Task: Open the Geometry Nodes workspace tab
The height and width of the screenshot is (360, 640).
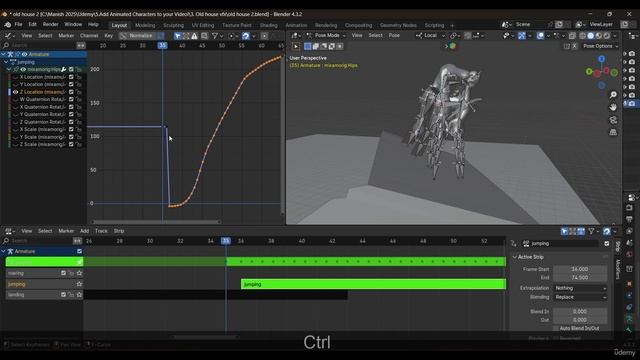Action: click(x=398, y=25)
